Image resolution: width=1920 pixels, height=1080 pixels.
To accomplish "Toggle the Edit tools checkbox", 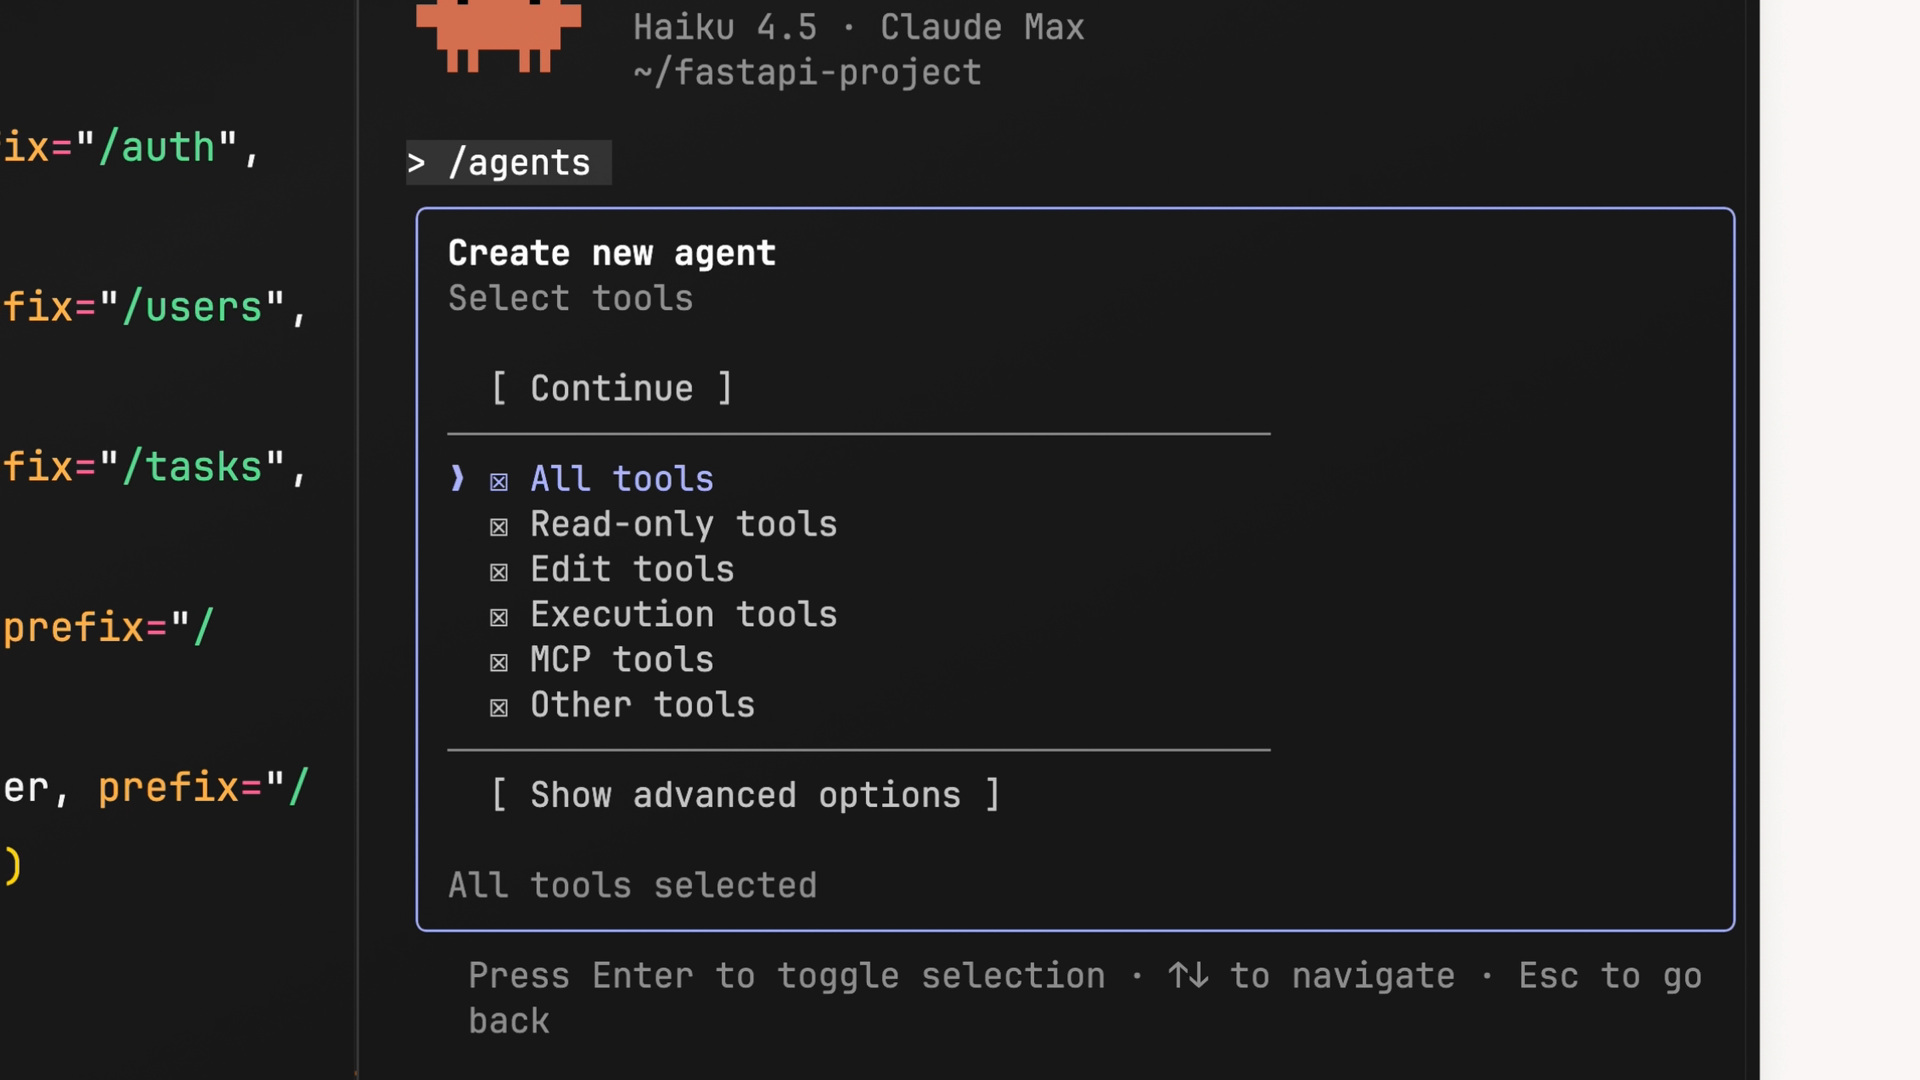I will point(499,571).
